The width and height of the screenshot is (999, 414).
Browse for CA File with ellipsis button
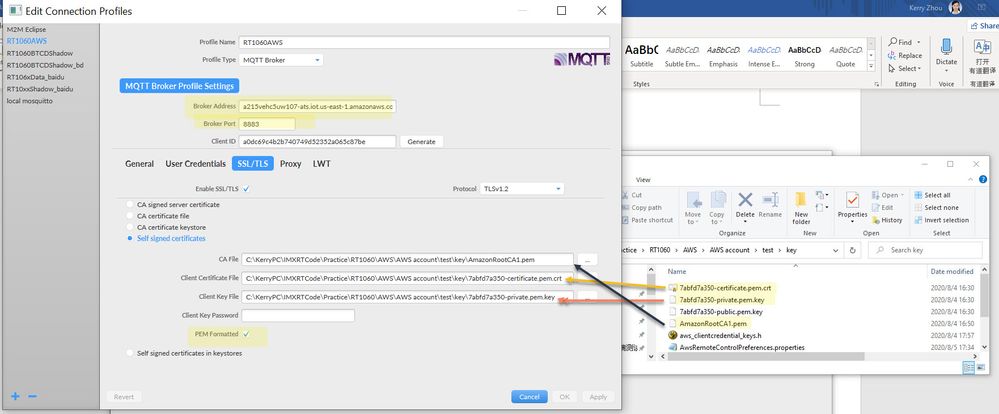click(589, 259)
